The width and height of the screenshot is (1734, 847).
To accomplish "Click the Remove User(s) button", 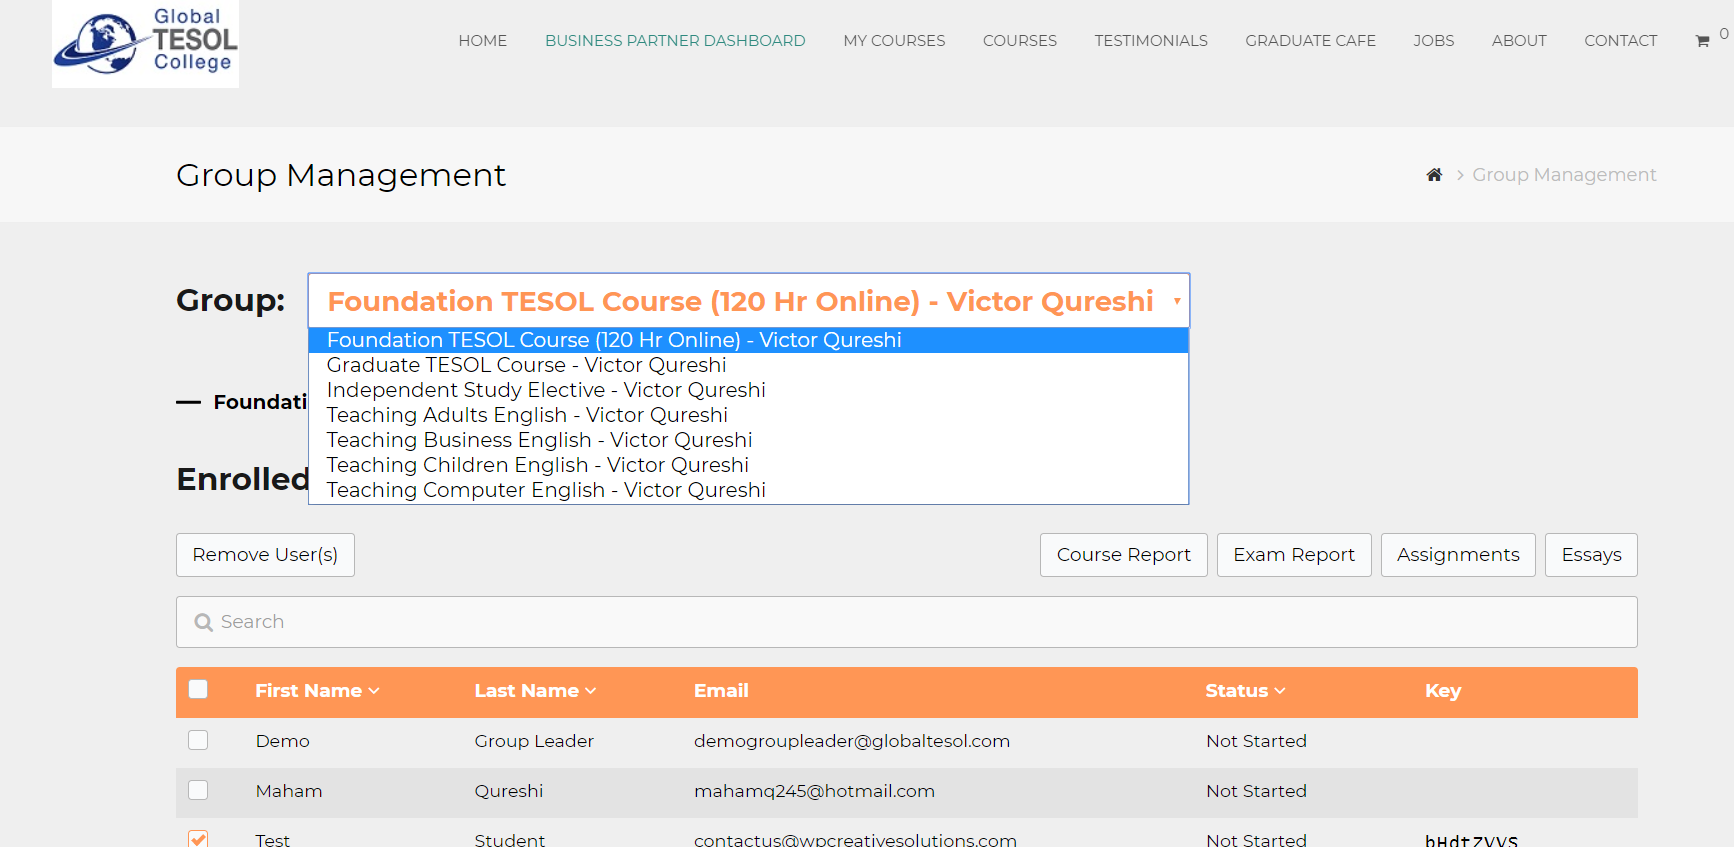I will click(x=265, y=555).
